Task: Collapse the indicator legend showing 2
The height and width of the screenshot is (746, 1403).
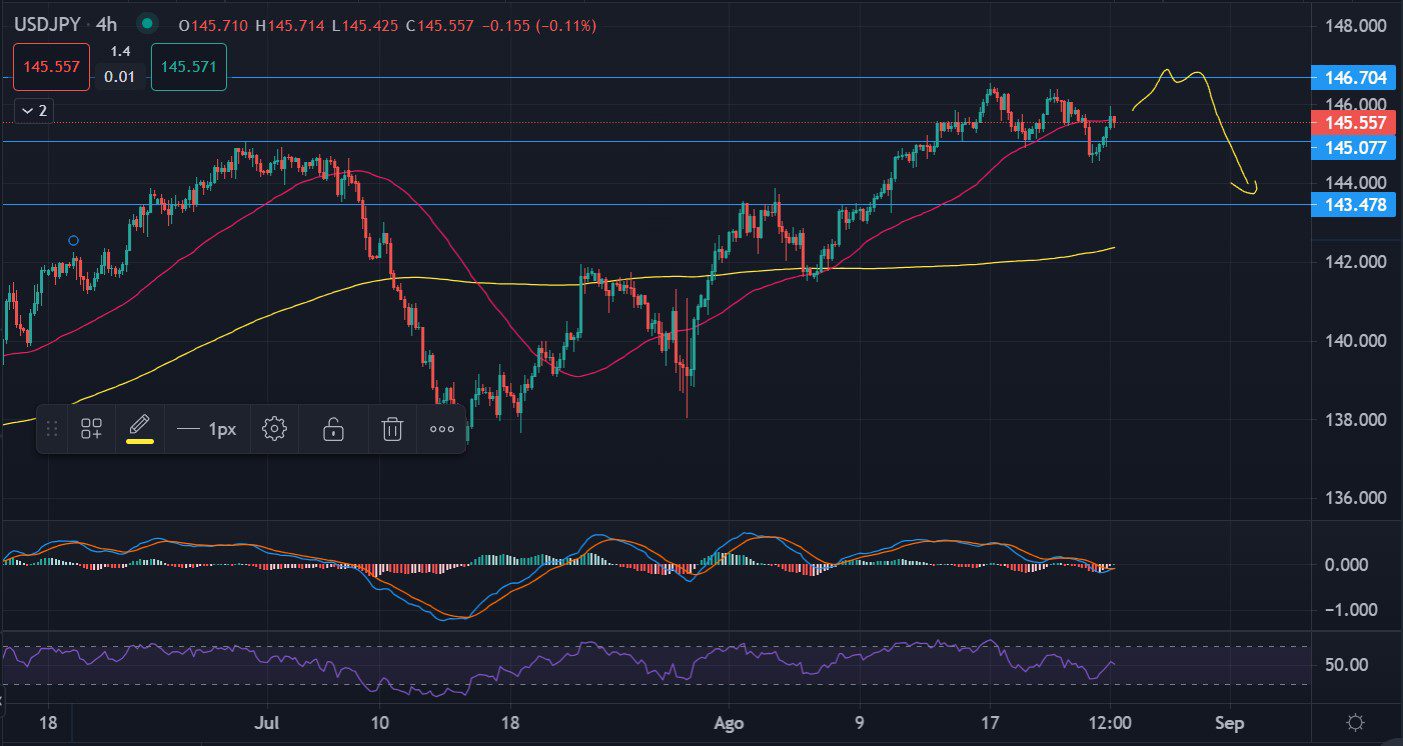Action: point(34,111)
